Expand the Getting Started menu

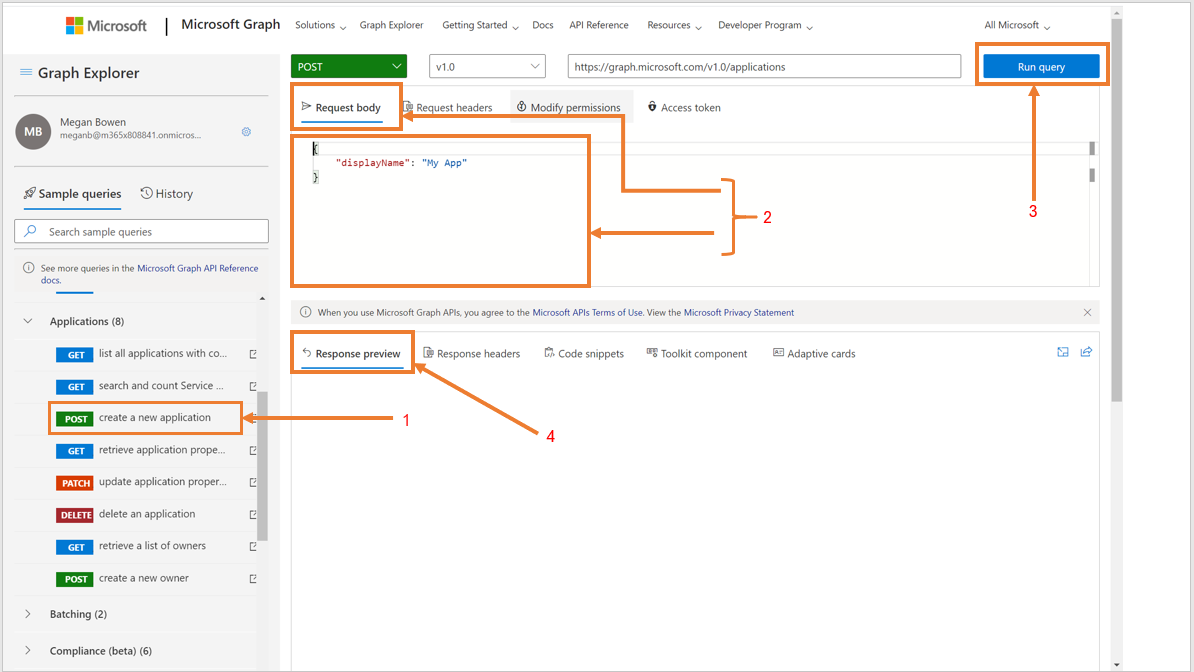480,25
